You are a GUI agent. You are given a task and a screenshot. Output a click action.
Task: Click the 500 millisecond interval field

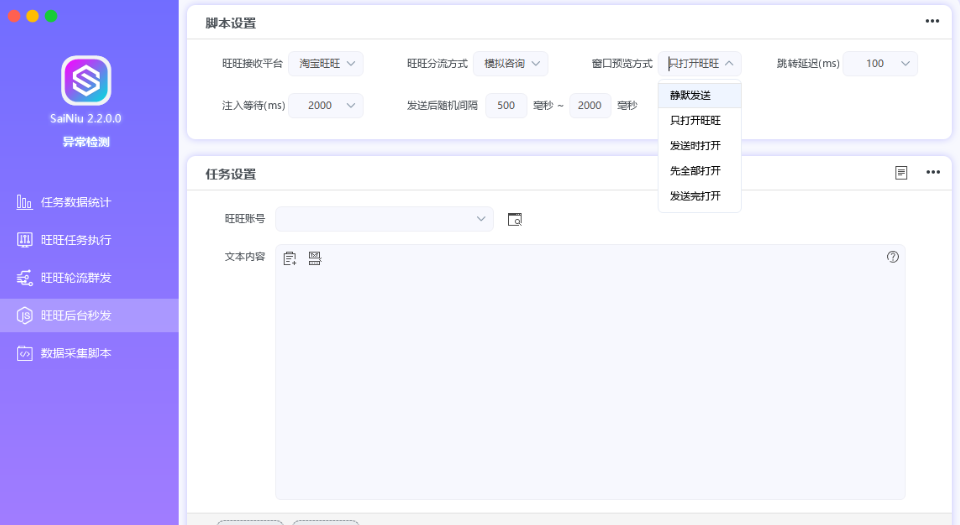pyautogui.click(x=506, y=105)
